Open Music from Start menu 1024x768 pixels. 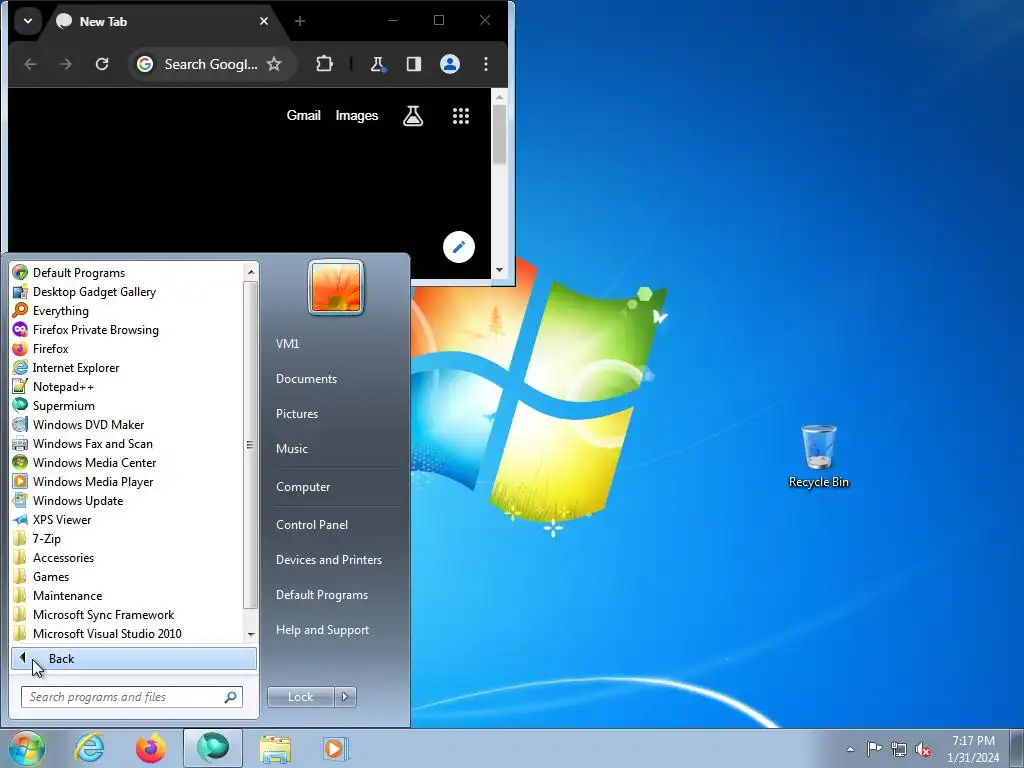tap(335, 449)
